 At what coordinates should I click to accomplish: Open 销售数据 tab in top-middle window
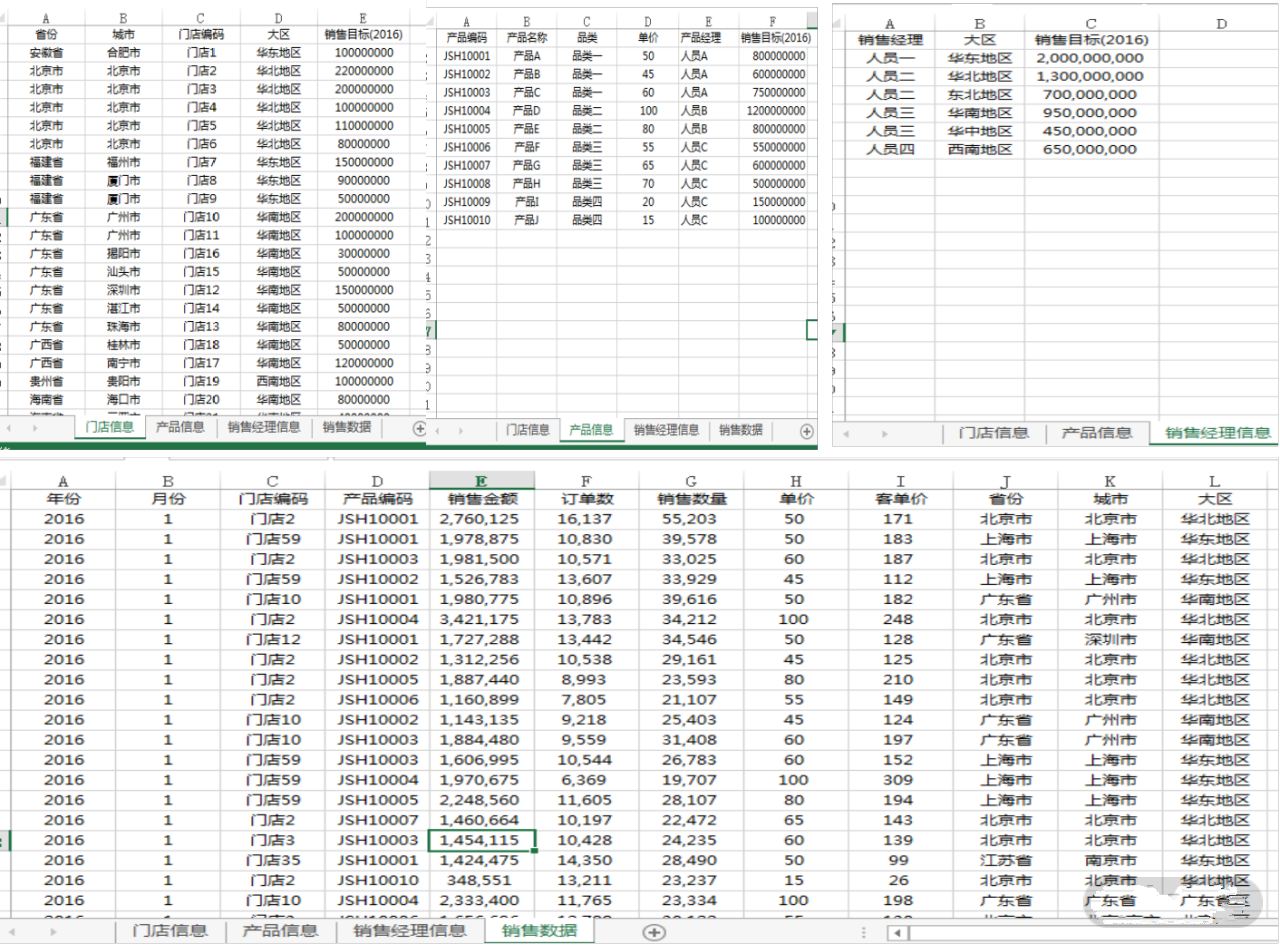click(740, 430)
